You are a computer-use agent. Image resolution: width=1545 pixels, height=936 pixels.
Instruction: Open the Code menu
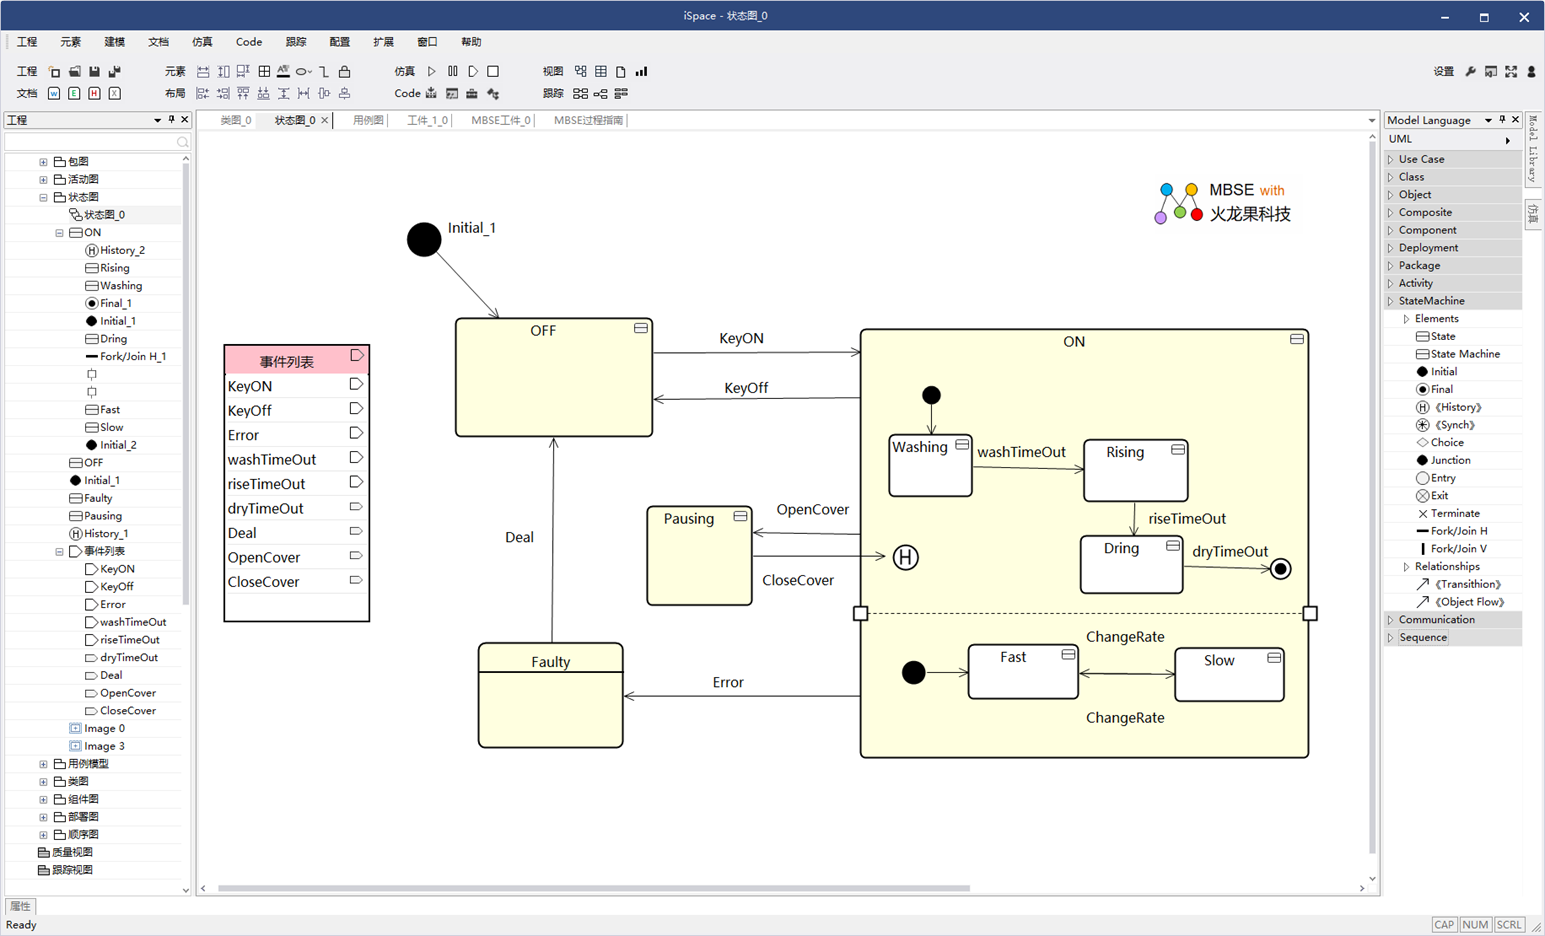click(x=249, y=42)
